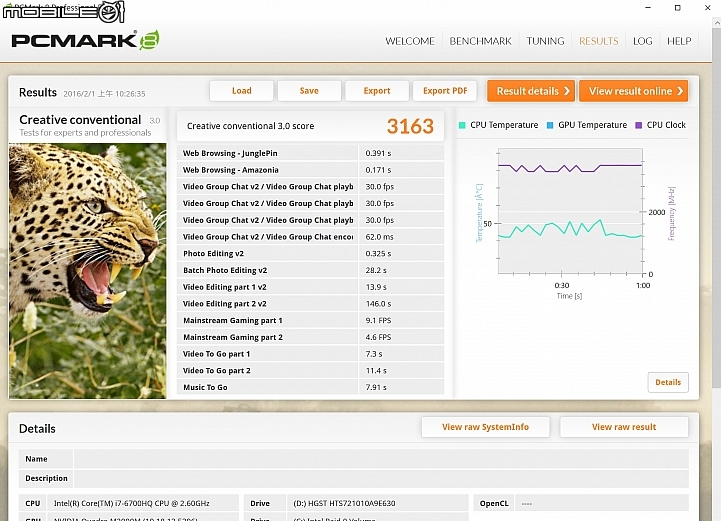Click the result timestamp 2016/2/1
721x521 pixels.
tap(104, 94)
